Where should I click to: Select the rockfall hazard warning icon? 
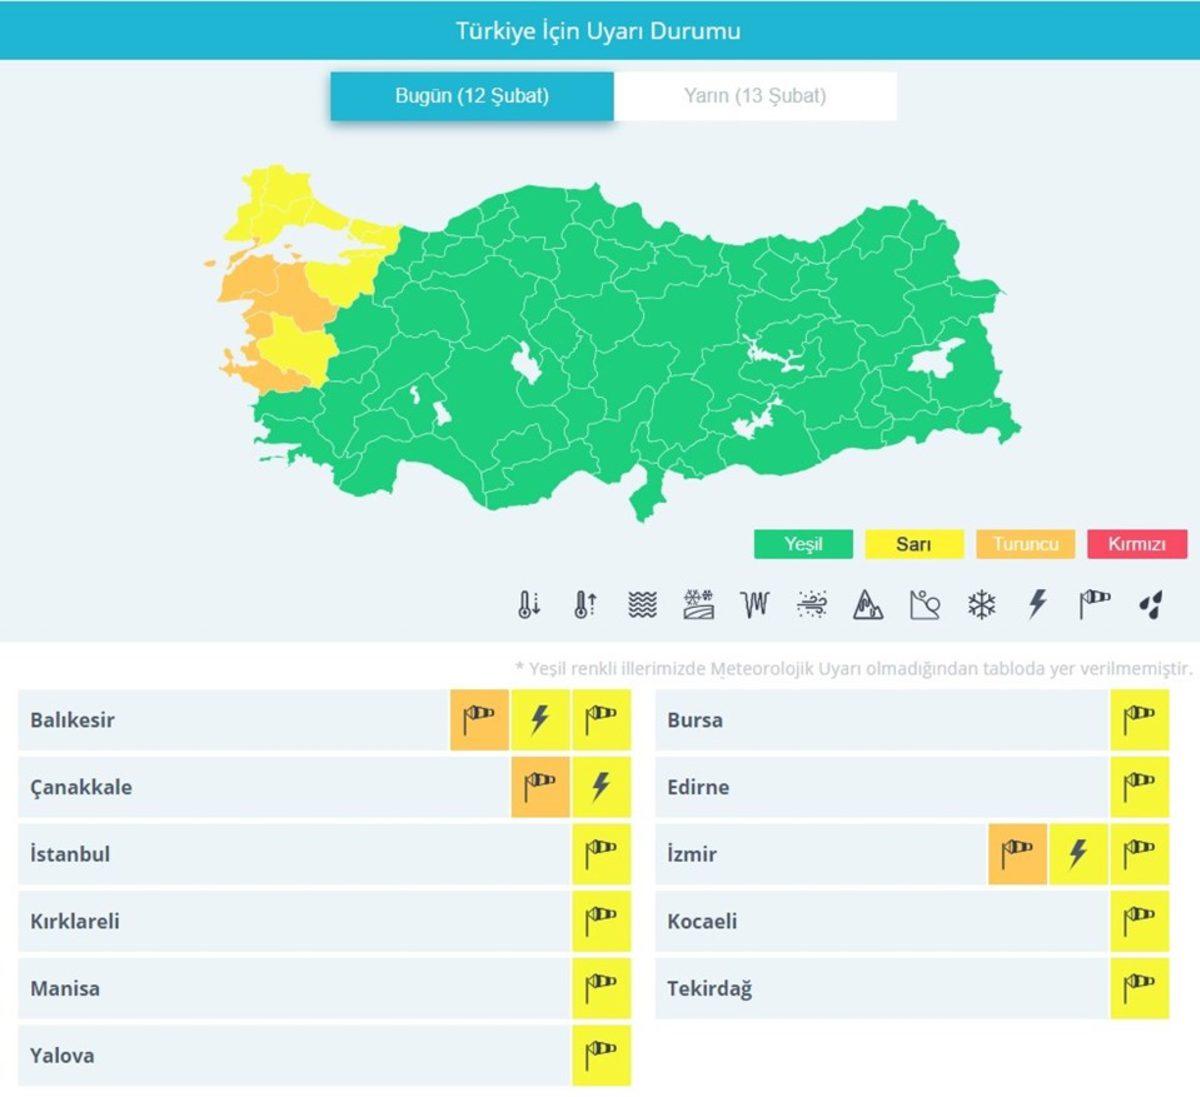pos(925,603)
